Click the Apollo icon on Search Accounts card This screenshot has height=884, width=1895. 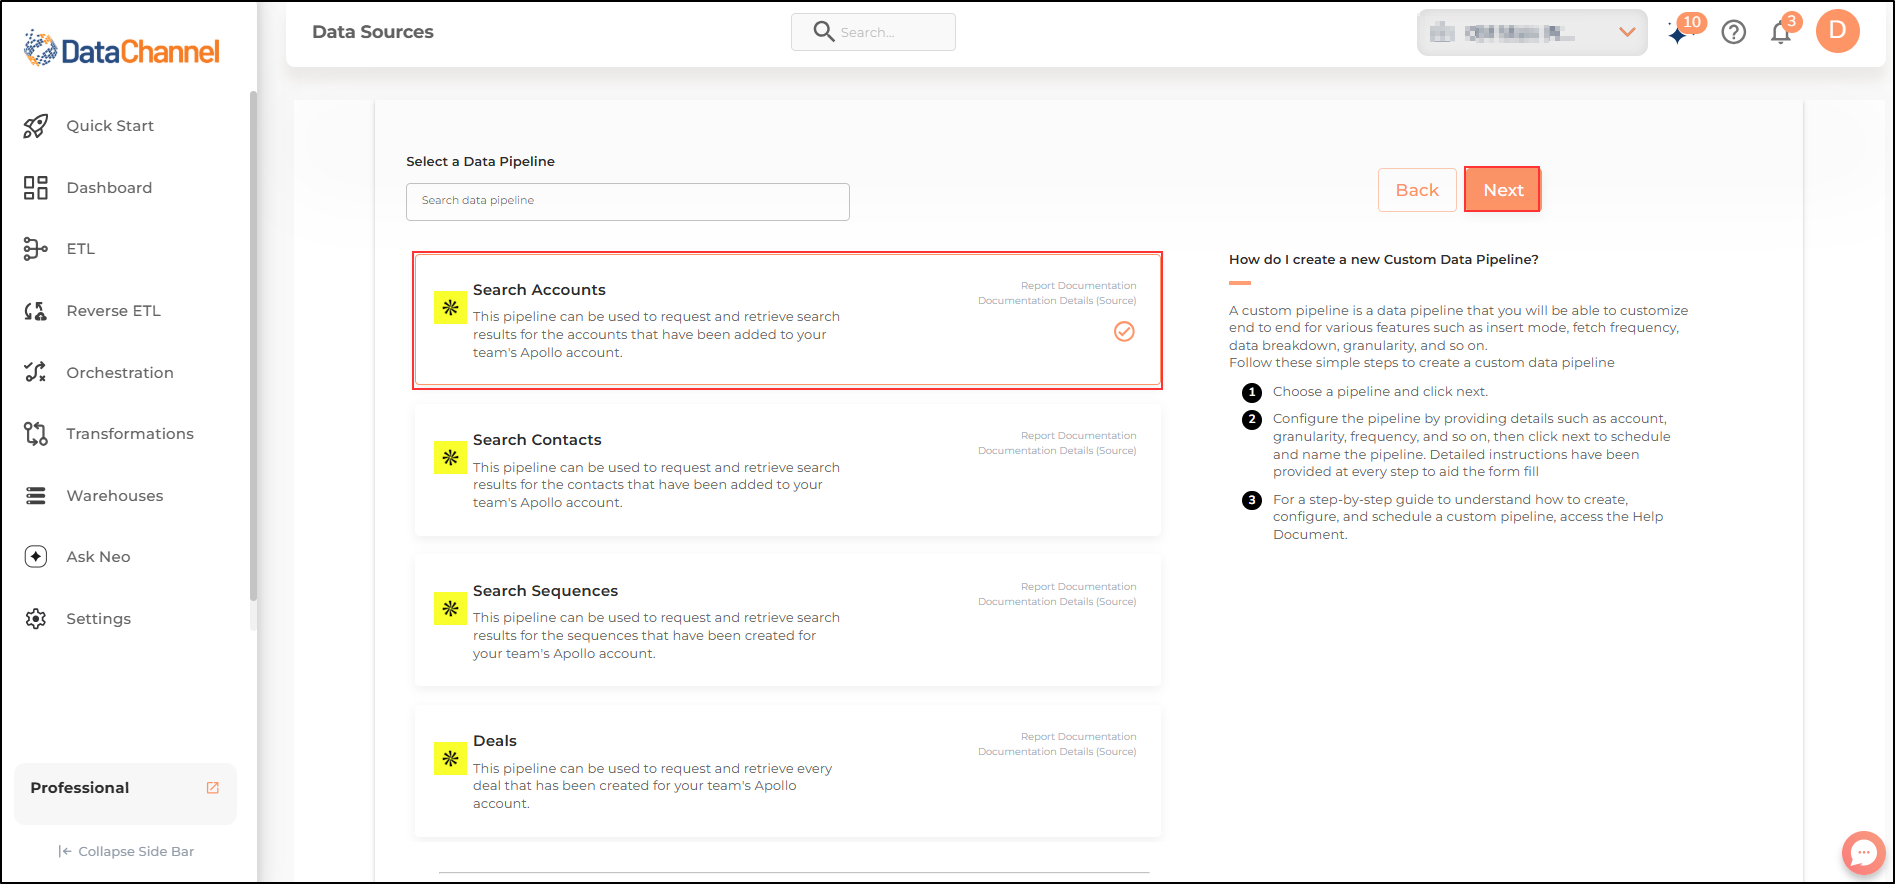(450, 308)
